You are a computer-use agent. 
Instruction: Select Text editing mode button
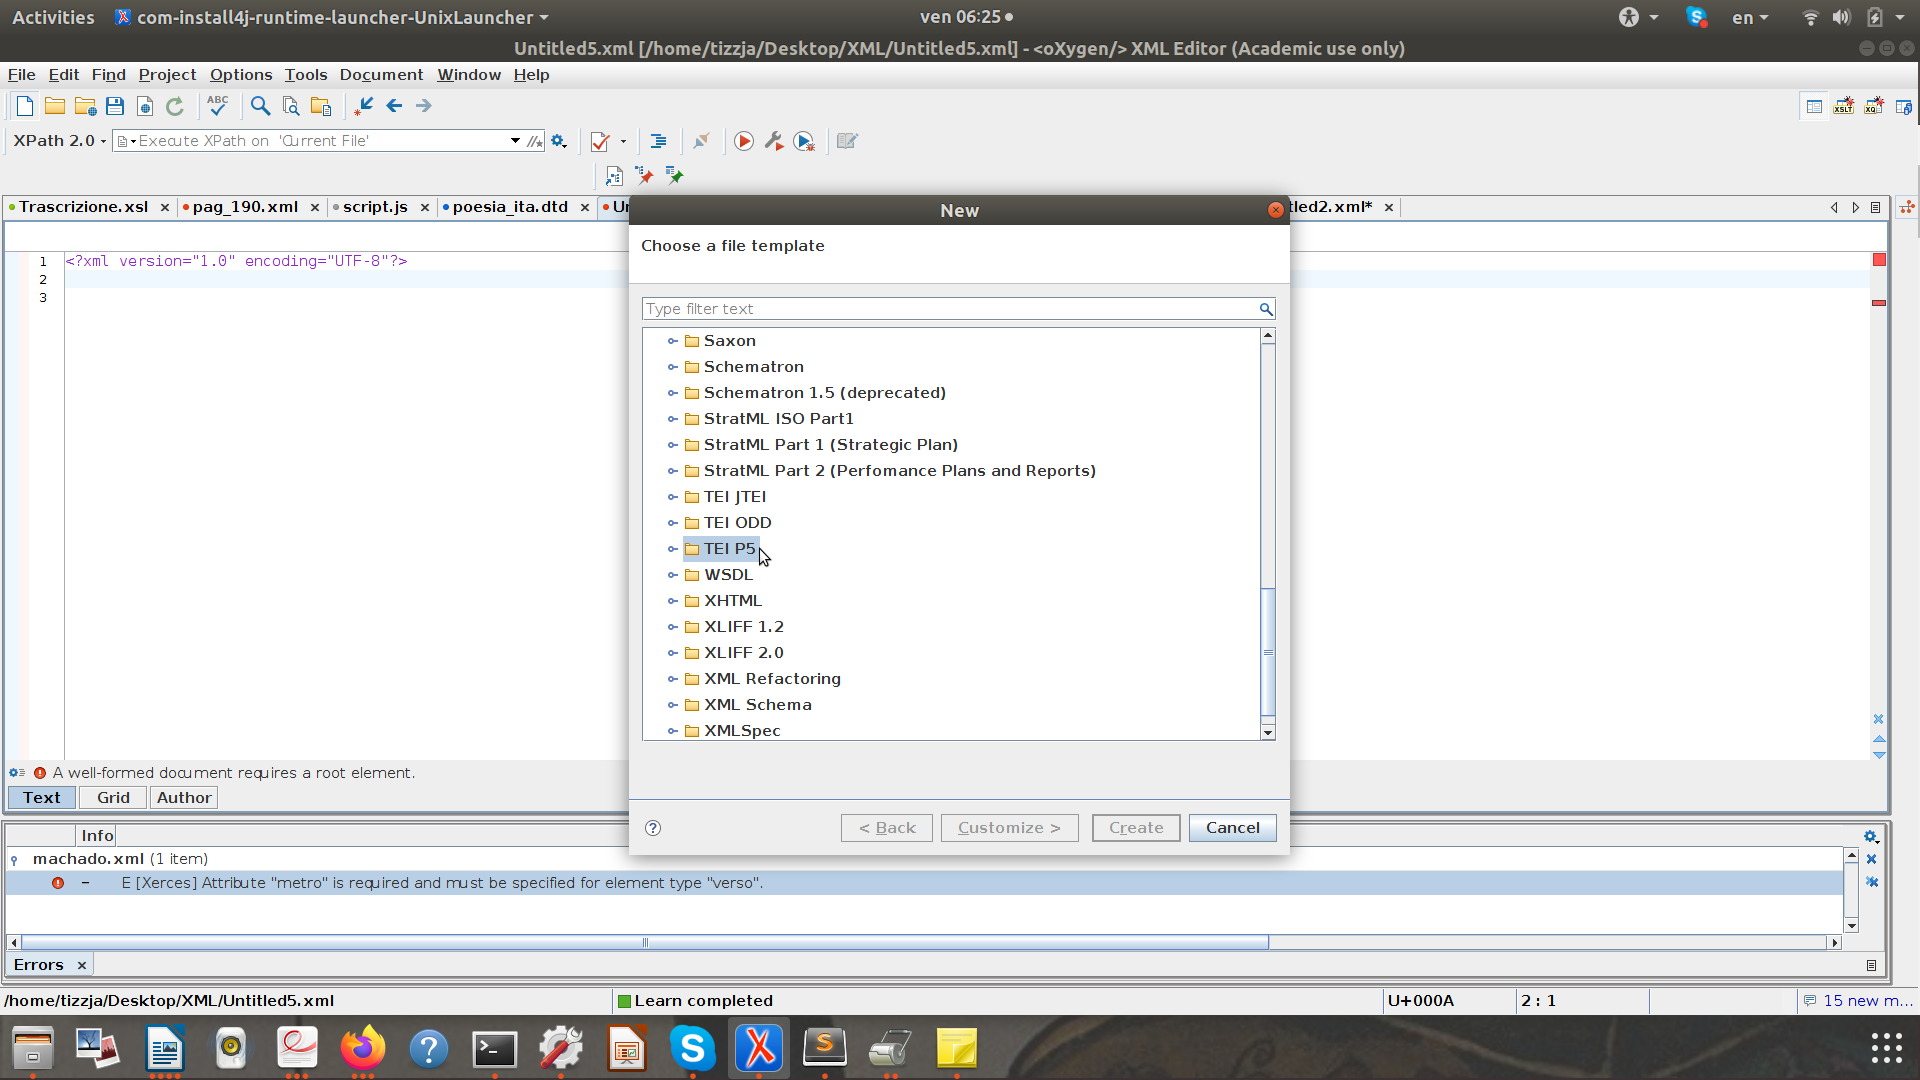42,798
